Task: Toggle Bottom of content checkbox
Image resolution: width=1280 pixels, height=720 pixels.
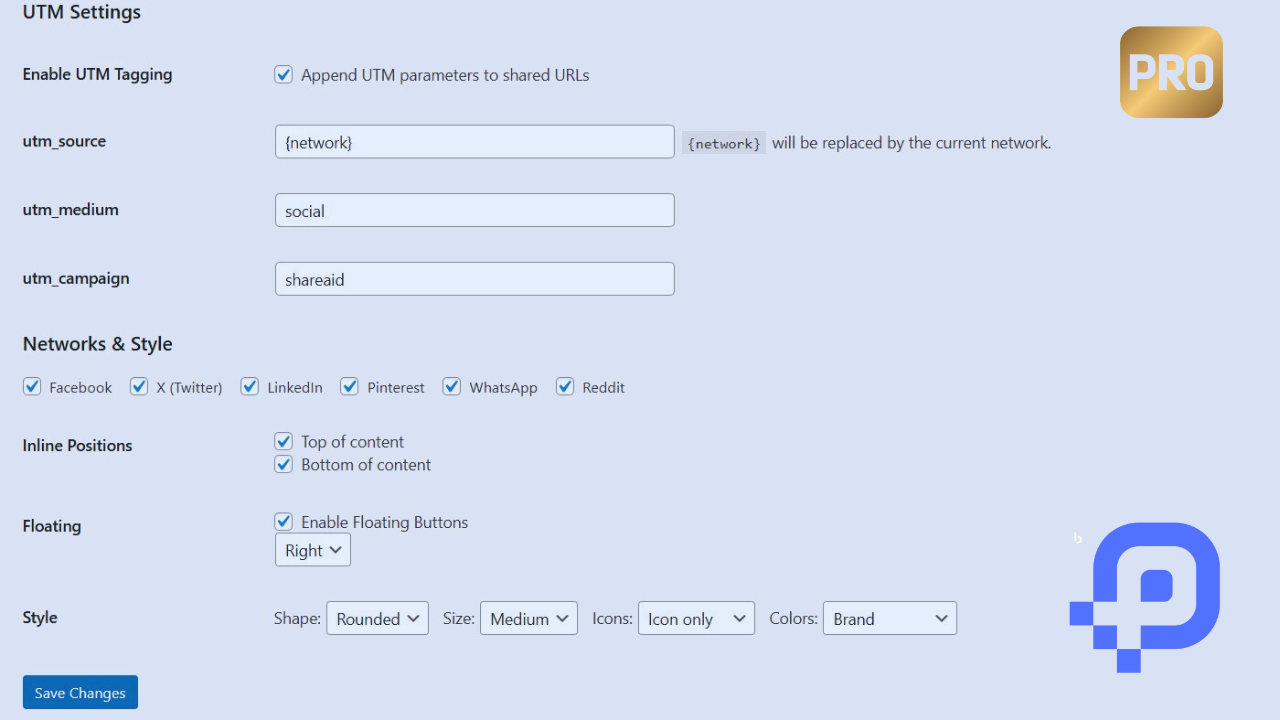Action: point(283,464)
